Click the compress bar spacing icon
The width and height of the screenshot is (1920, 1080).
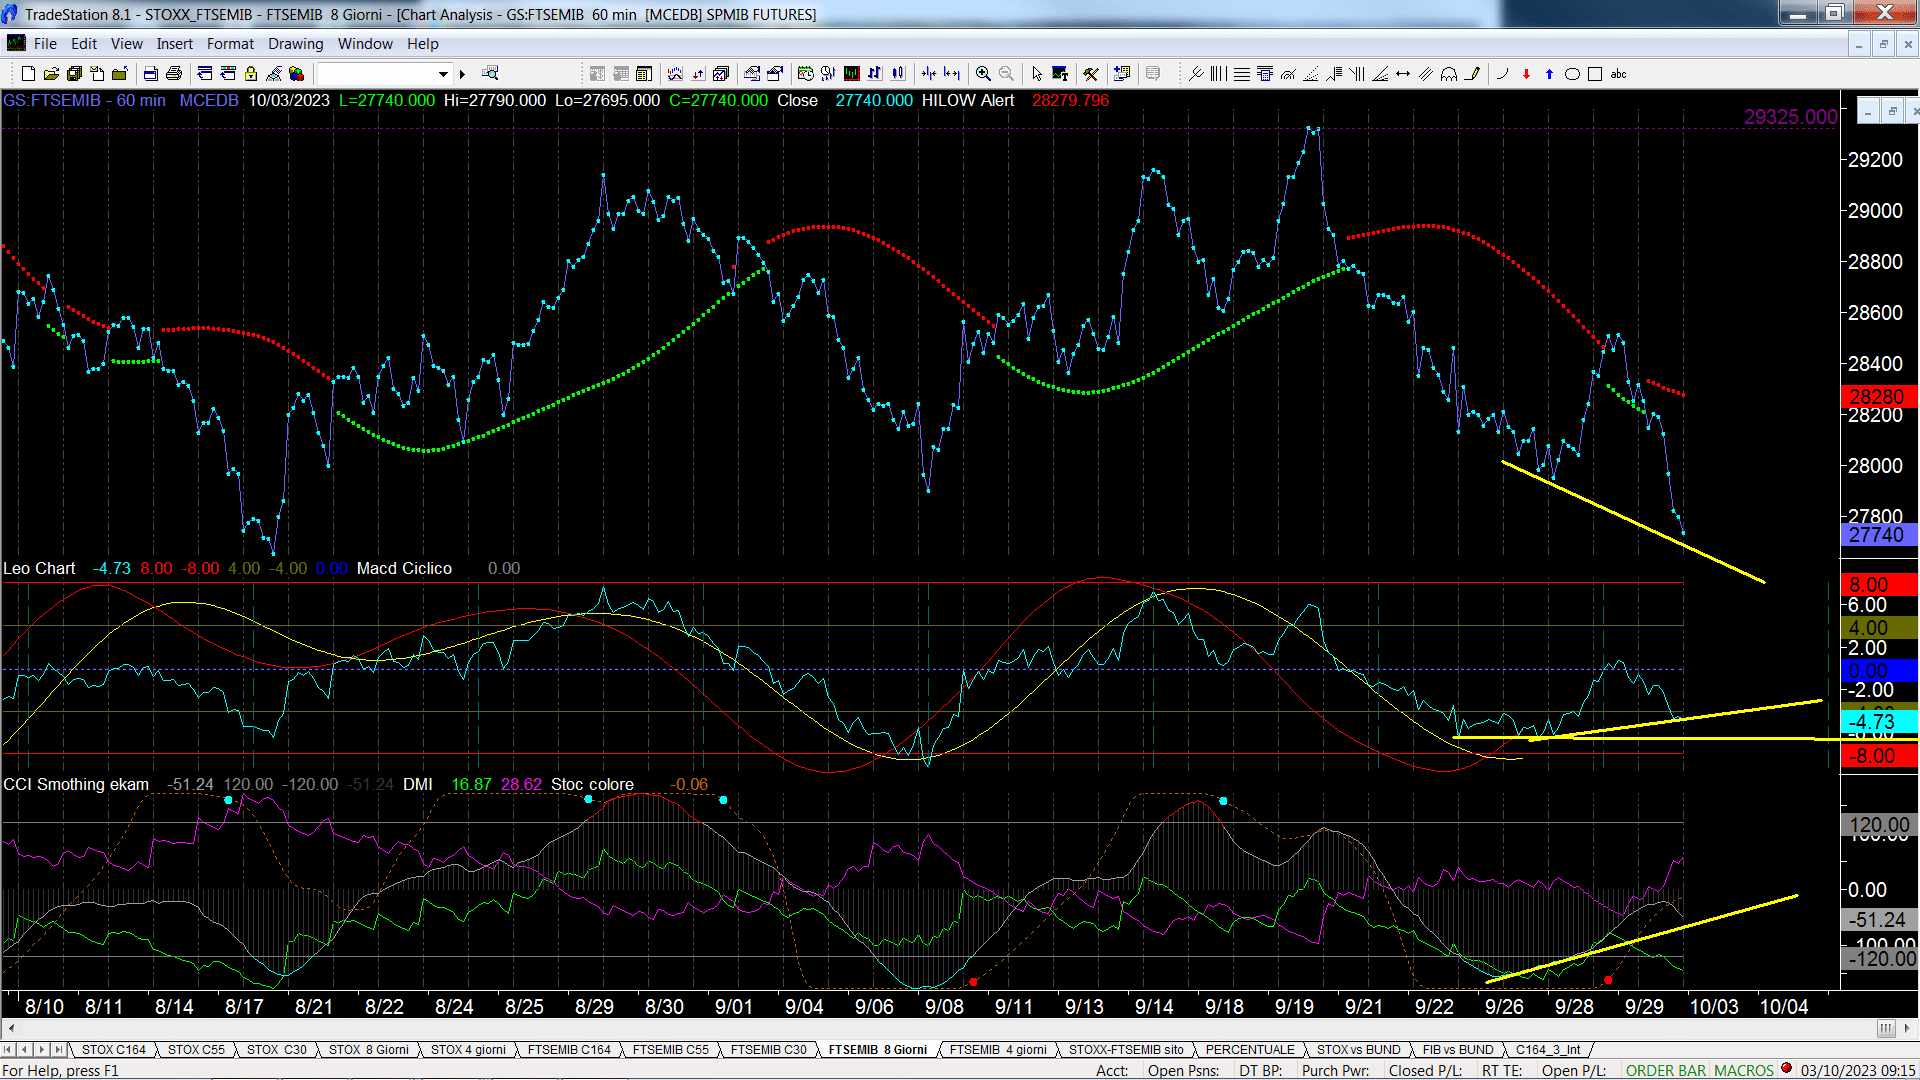pyautogui.click(x=929, y=73)
